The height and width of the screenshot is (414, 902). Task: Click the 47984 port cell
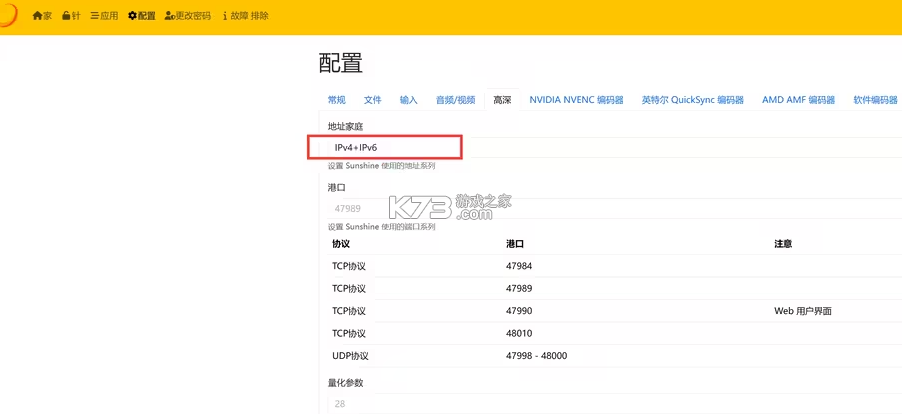click(x=519, y=266)
